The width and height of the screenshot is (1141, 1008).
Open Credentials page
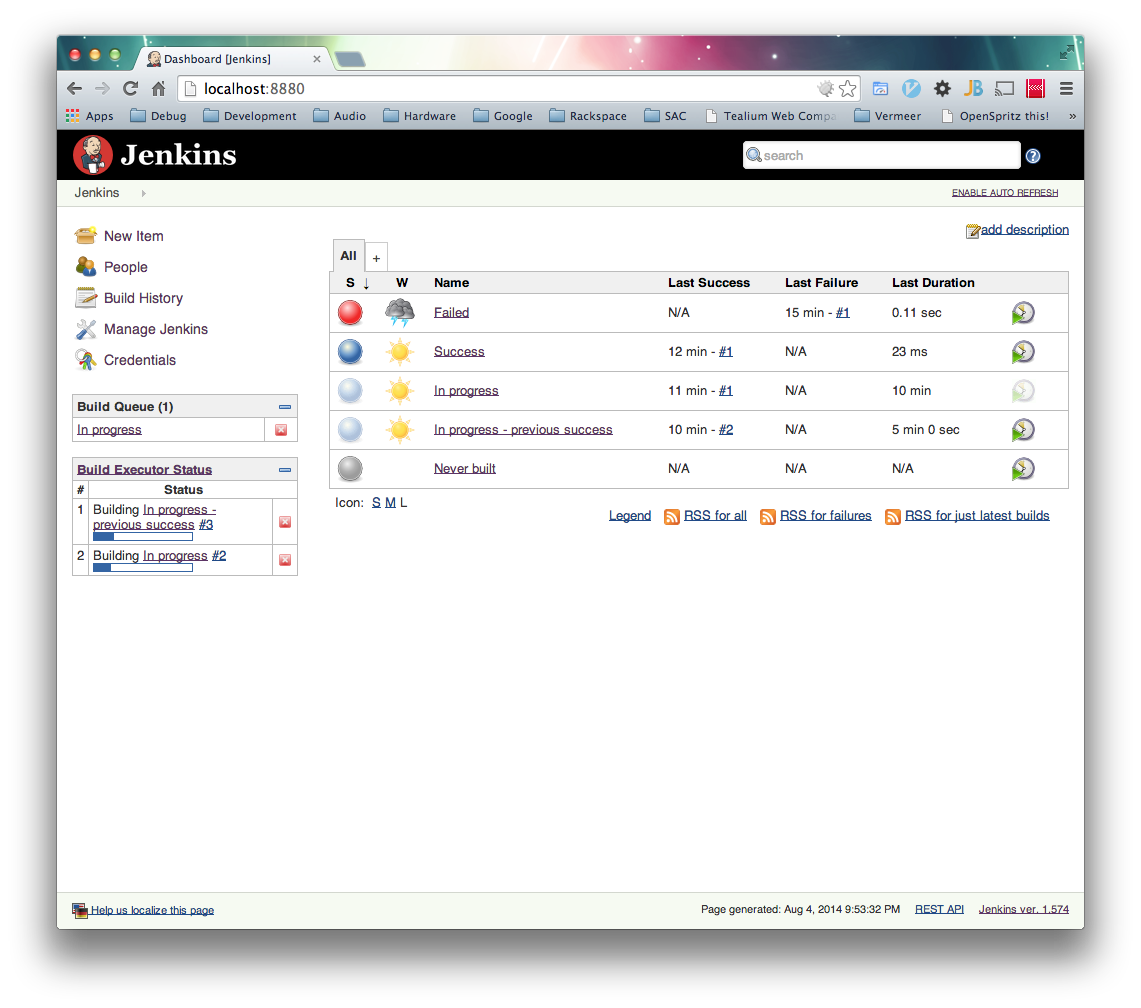click(140, 360)
